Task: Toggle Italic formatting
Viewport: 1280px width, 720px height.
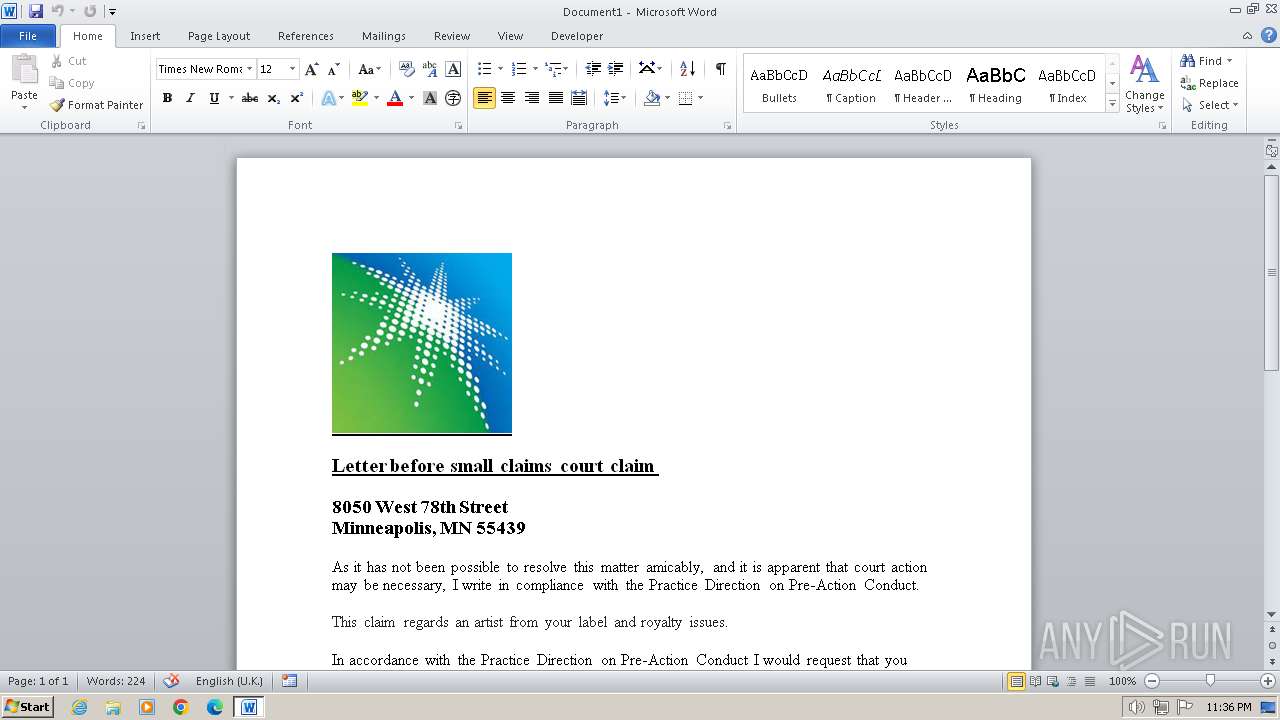Action: click(190, 98)
